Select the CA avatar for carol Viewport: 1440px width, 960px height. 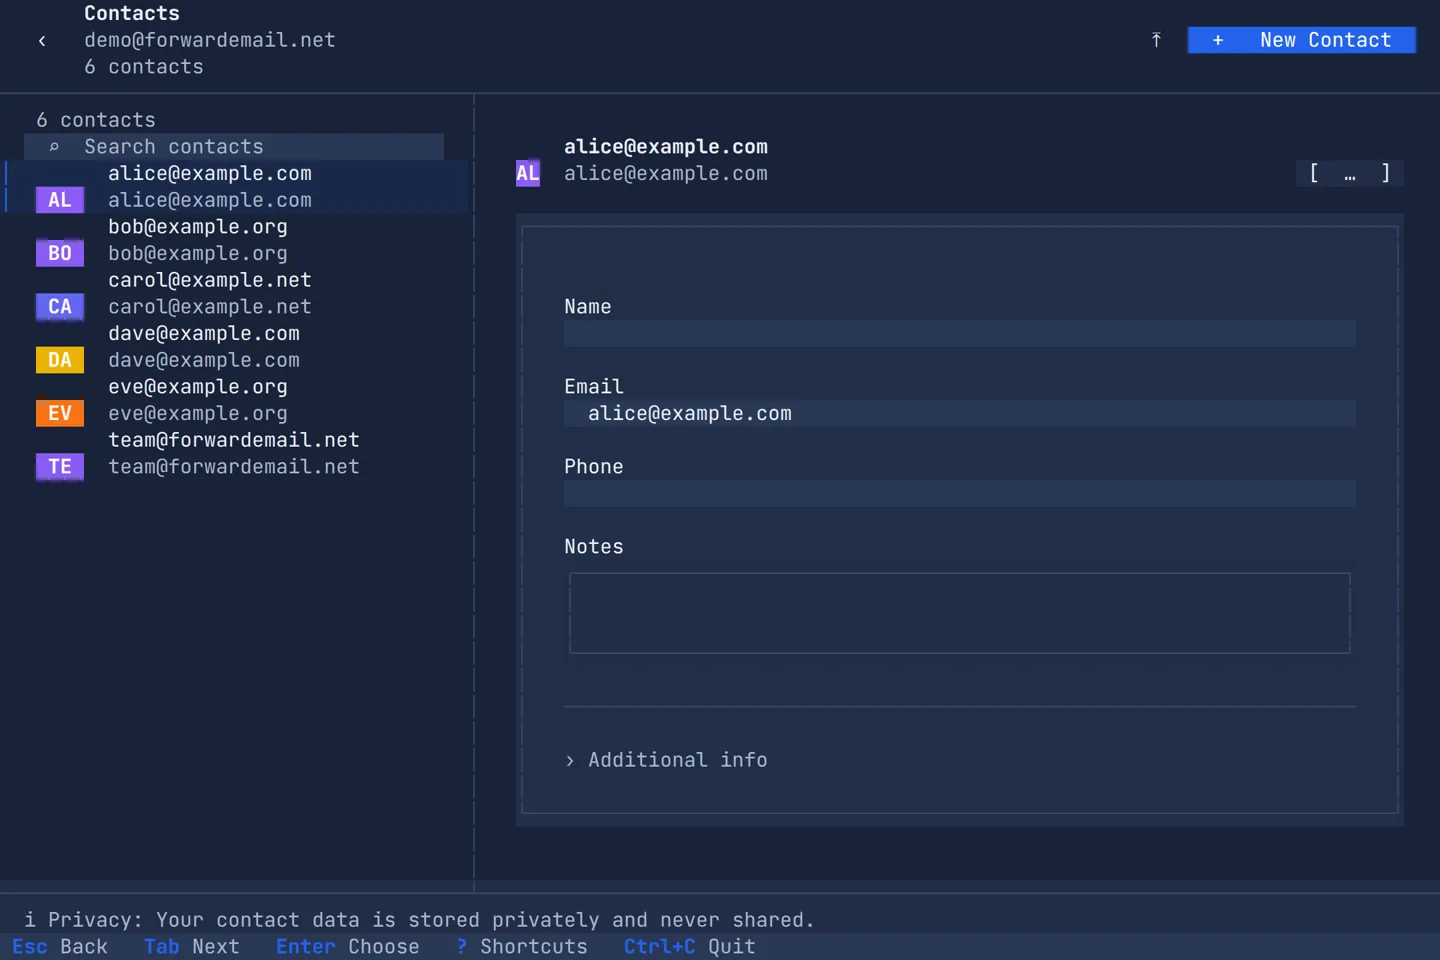[x=60, y=307]
